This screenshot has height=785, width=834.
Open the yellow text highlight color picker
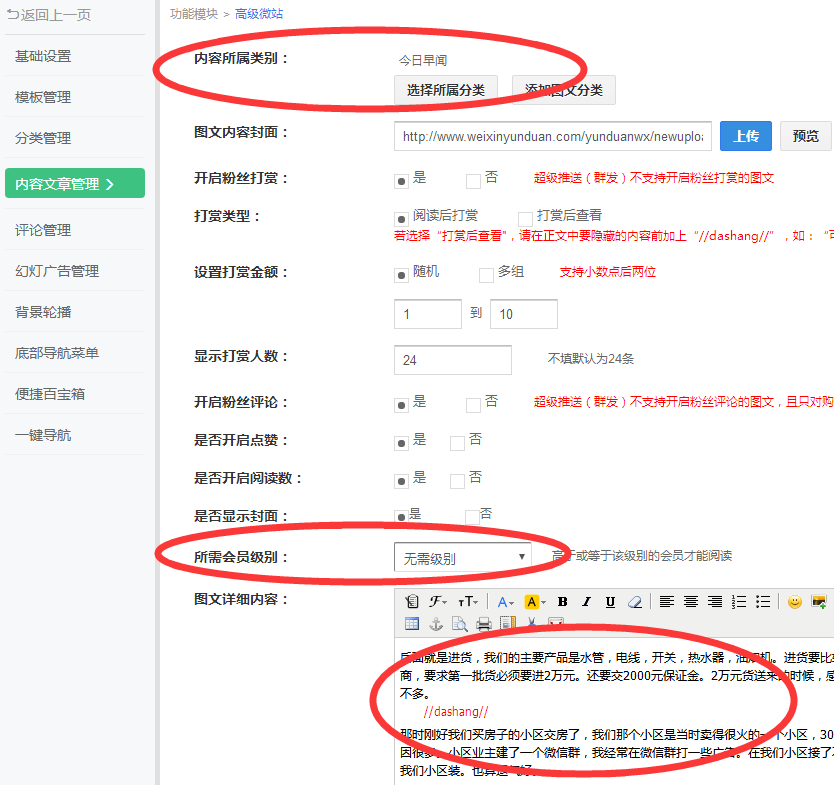click(x=534, y=602)
